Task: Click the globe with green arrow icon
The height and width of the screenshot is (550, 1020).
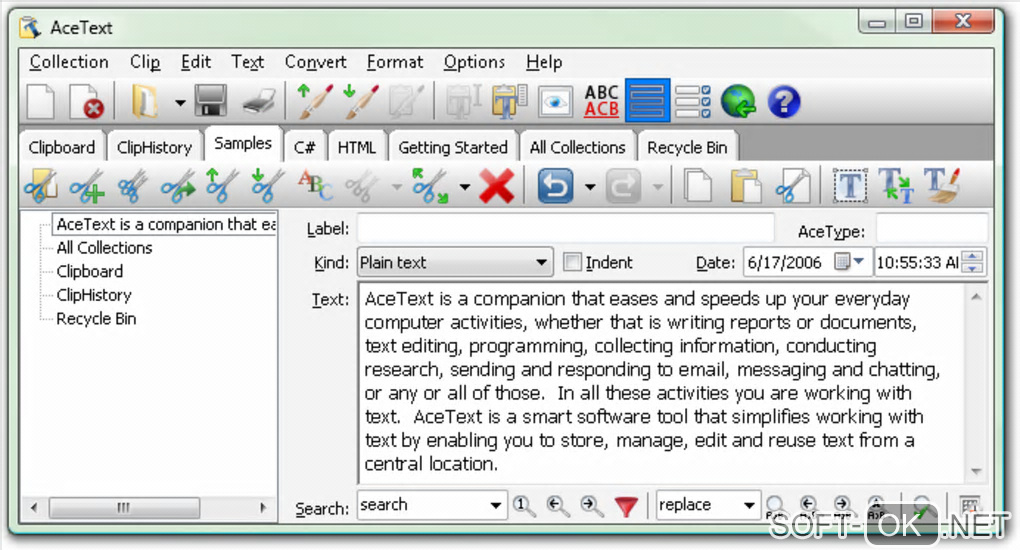Action: [x=738, y=102]
